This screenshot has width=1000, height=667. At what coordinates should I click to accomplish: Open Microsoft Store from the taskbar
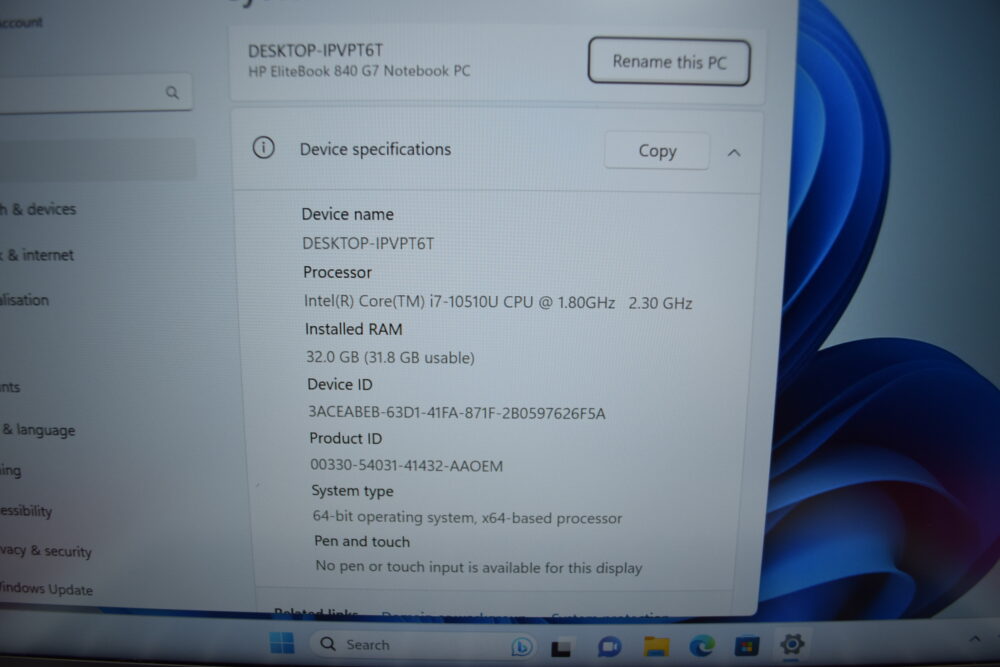(x=747, y=646)
